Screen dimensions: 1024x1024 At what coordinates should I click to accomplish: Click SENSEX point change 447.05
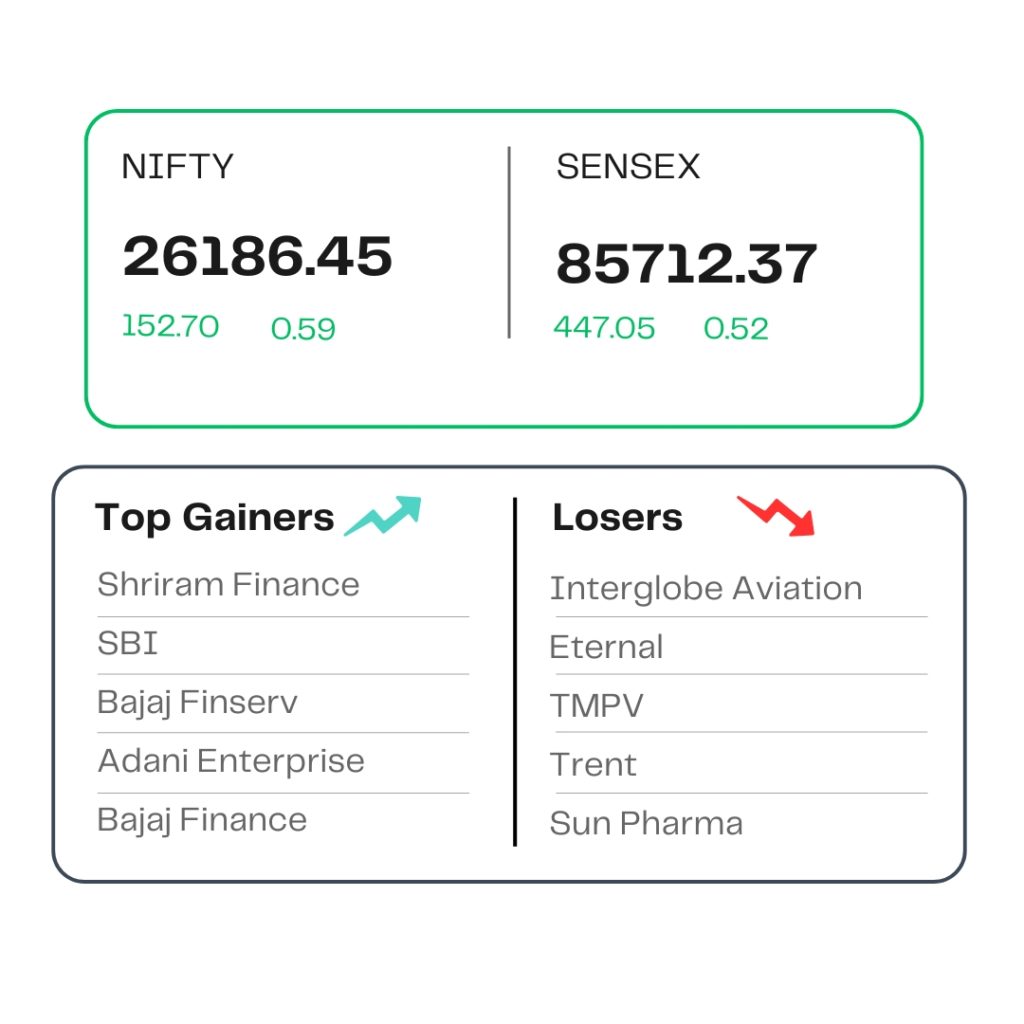pyautogui.click(x=604, y=328)
